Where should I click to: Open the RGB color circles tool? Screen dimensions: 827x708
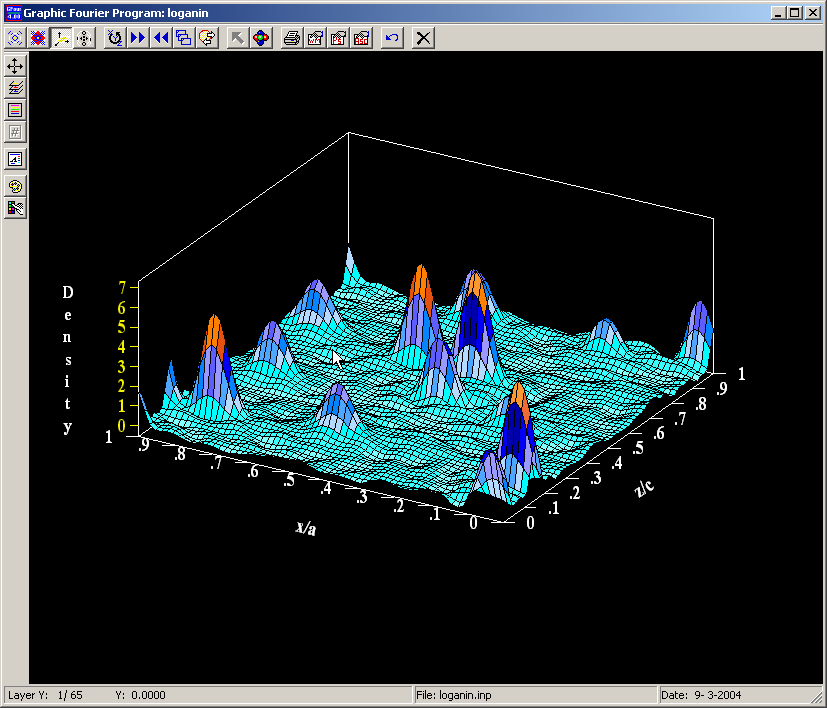click(260, 38)
